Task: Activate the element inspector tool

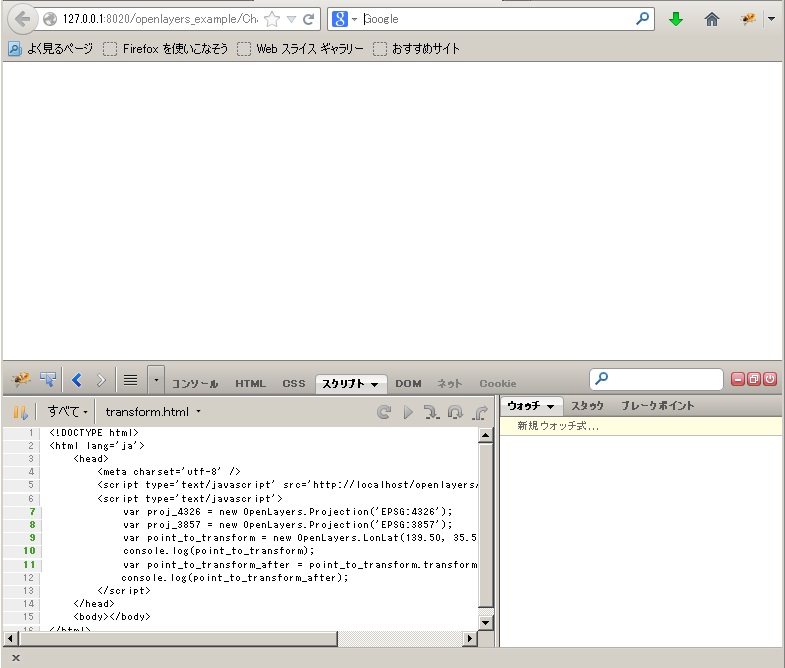Action: tap(48, 380)
